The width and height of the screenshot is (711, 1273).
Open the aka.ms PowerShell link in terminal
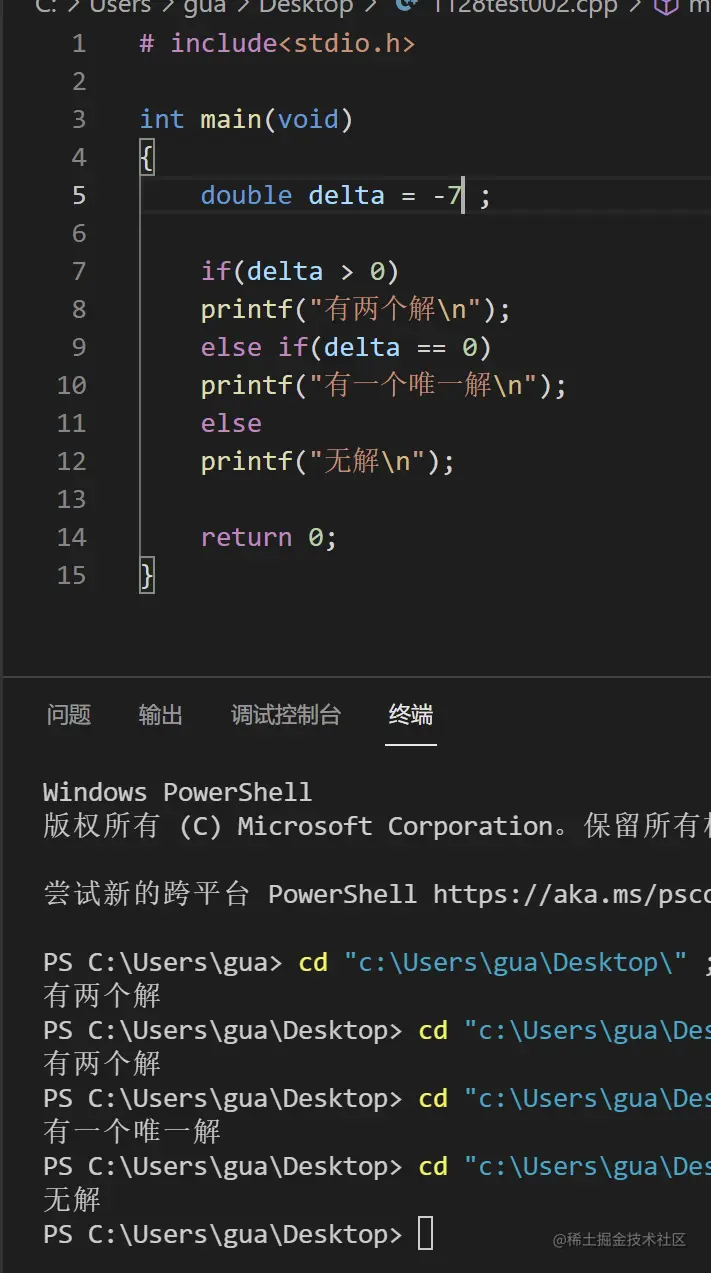[x=572, y=893]
